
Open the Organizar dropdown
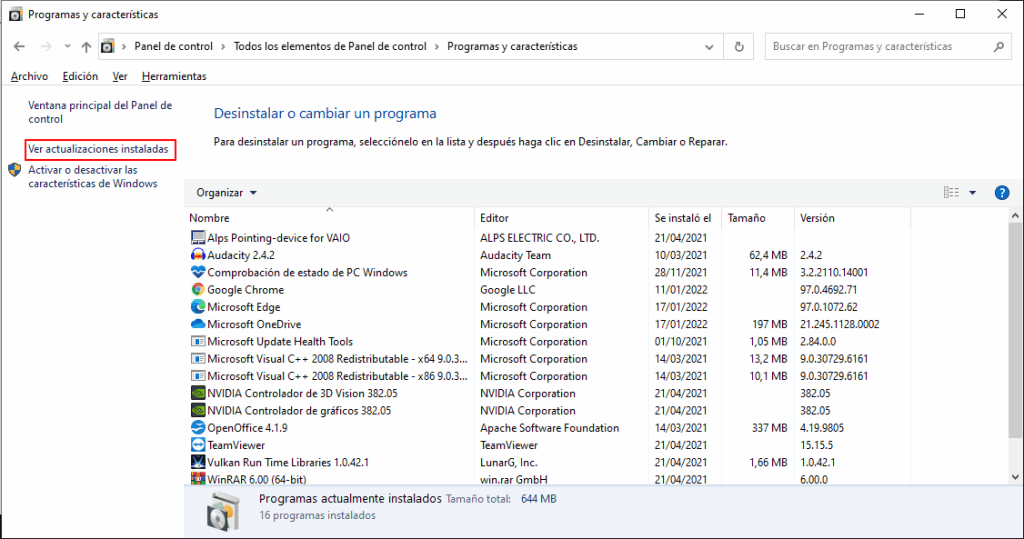tap(226, 193)
